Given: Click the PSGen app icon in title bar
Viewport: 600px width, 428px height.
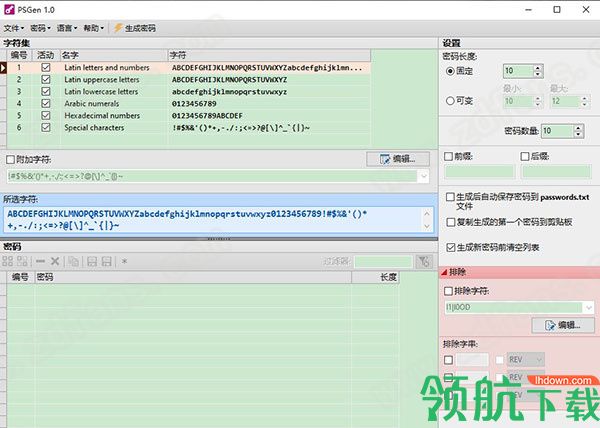Looking at the screenshot, I should (x=9, y=9).
